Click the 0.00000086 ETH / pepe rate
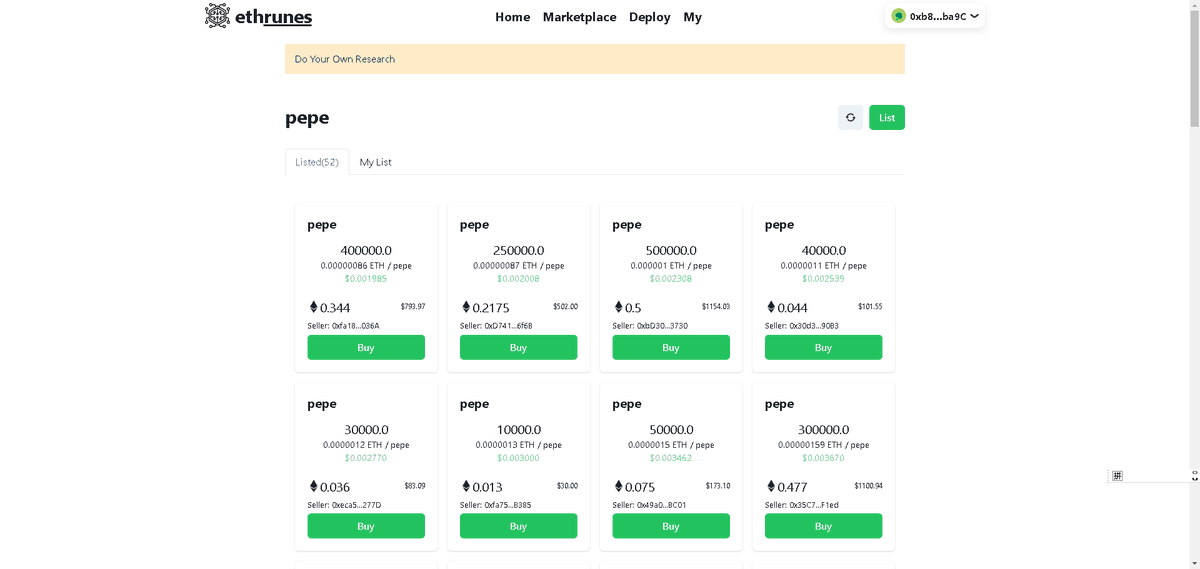1200x569 pixels. pos(366,266)
